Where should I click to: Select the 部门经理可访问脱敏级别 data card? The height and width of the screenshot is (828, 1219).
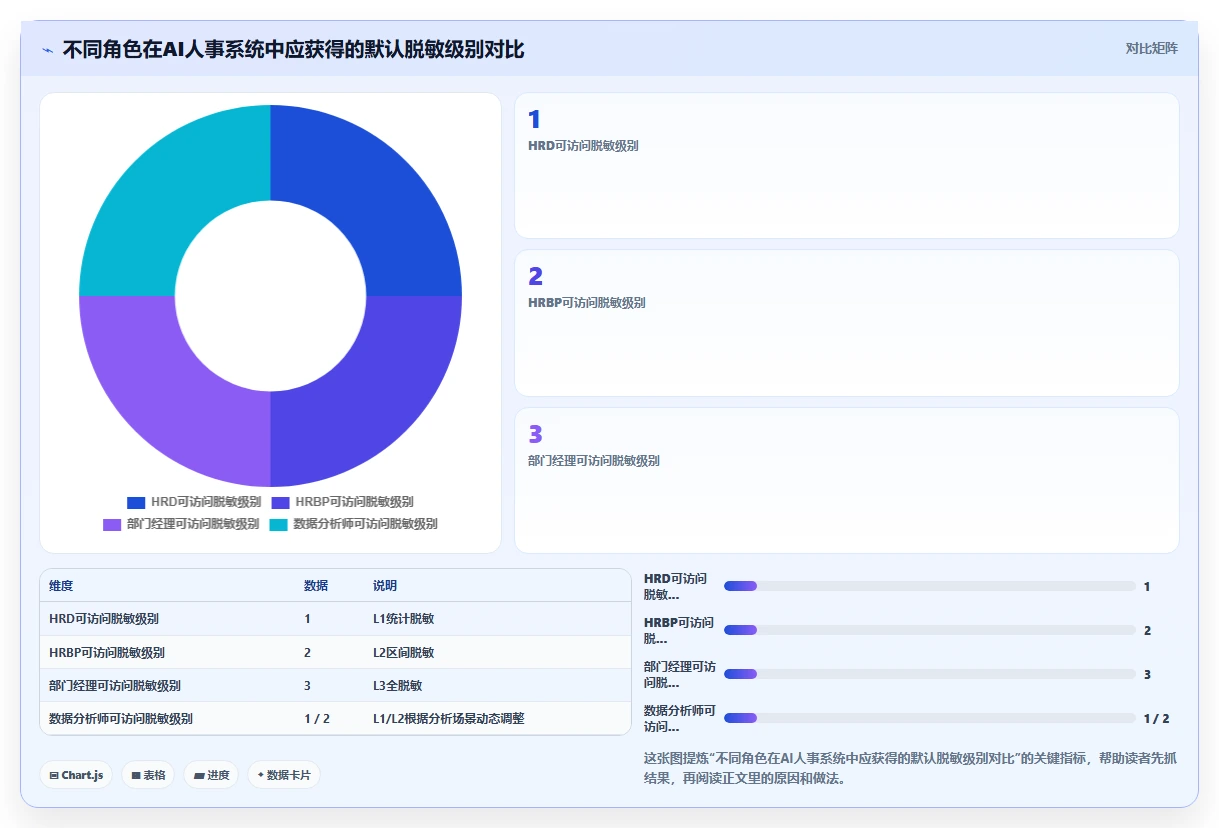coord(846,480)
